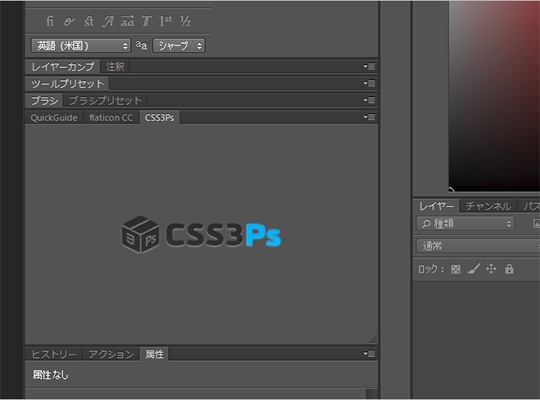Toggle lock transparent pixels icon
Image resolution: width=540 pixels, height=400 pixels.
(x=455, y=269)
